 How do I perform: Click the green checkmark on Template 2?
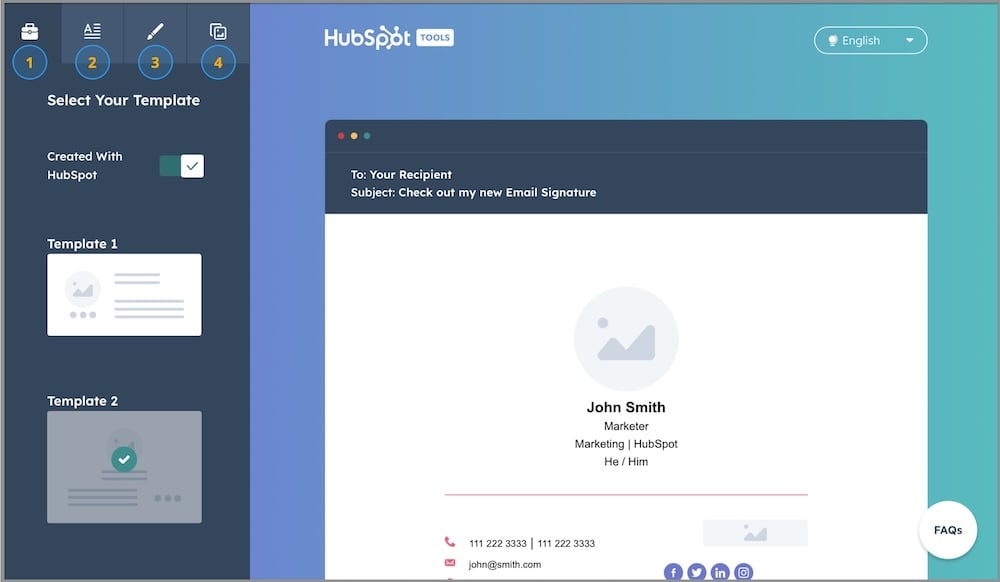pyautogui.click(x=124, y=459)
